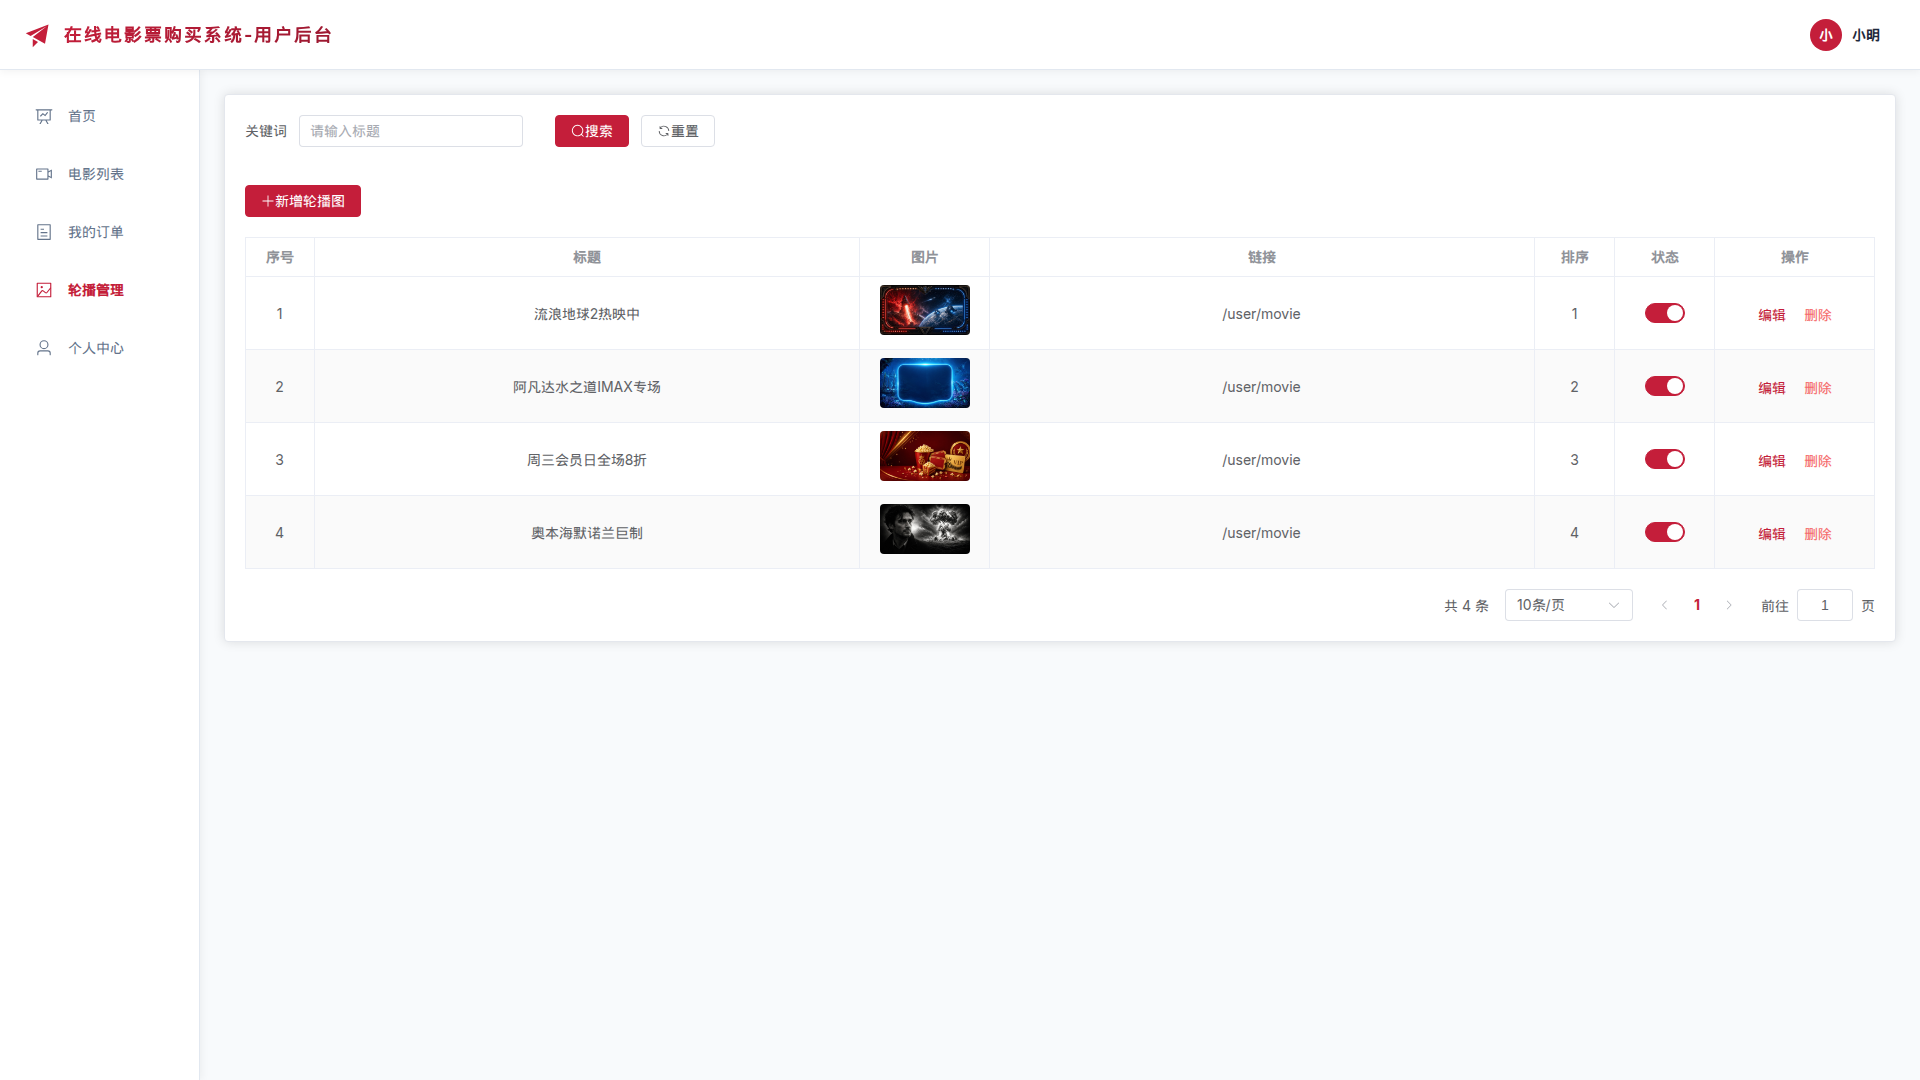The width and height of the screenshot is (1920, 1080).
Task: Click title cell 流浪地球2热映中
Action: (x=587, y=314)
